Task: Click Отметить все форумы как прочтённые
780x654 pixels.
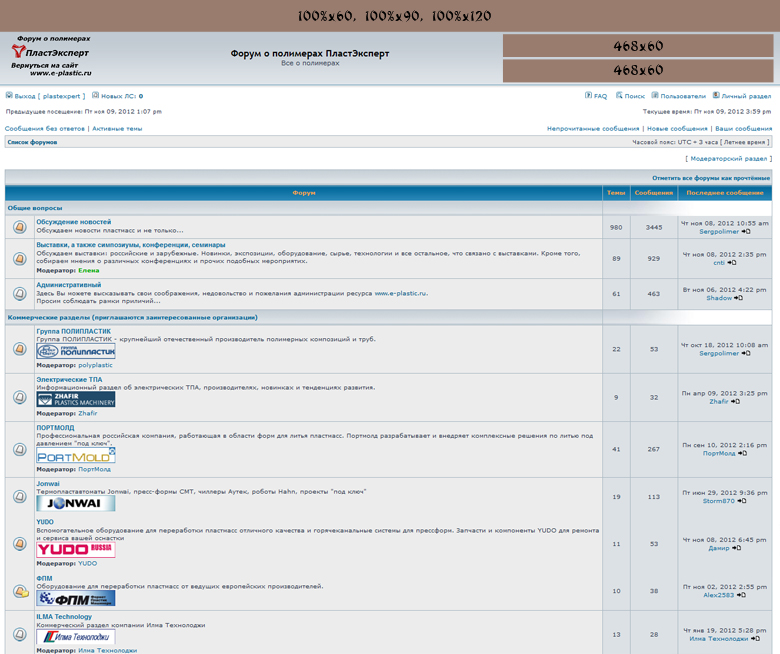Action: tap(711, 178)
